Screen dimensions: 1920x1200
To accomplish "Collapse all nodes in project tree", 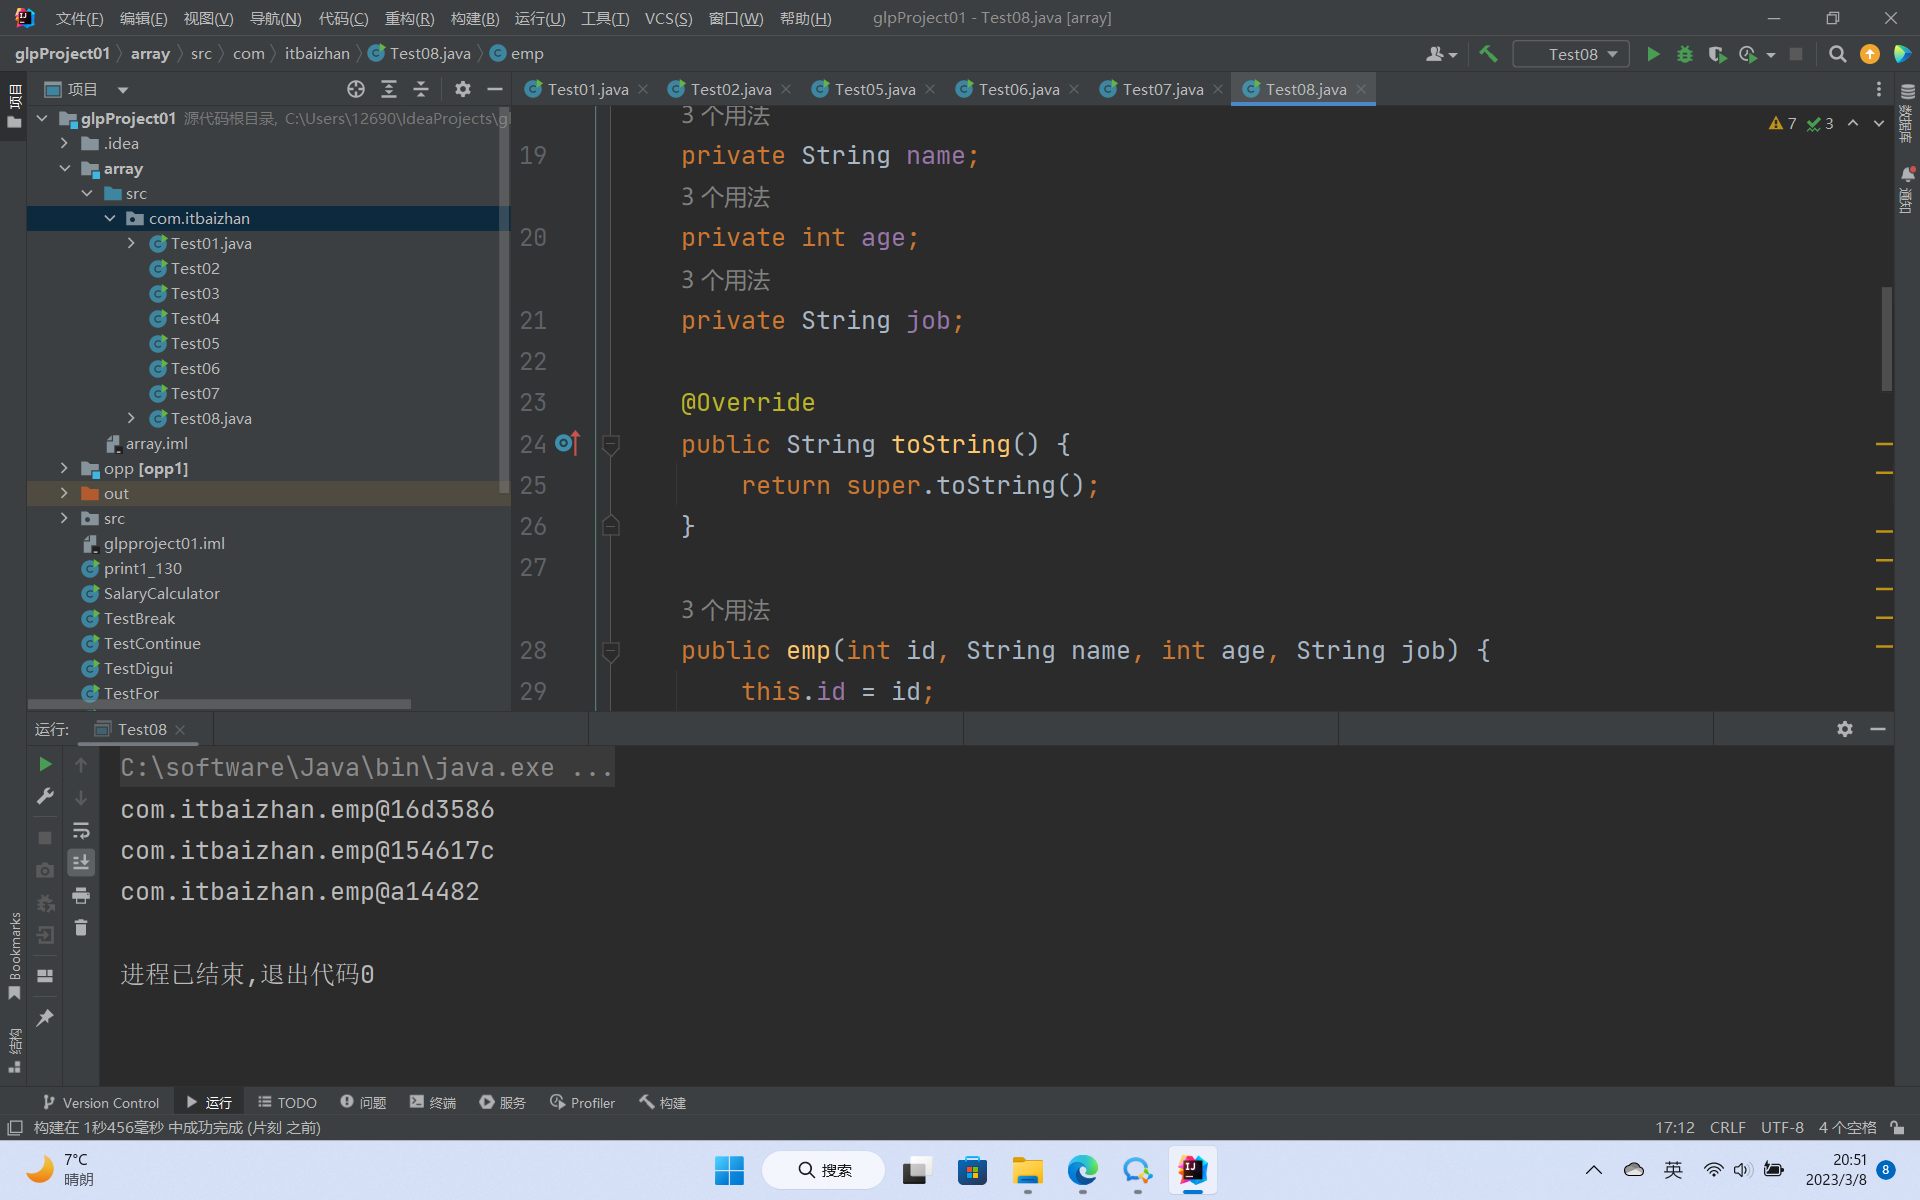I will coord(421,89).
